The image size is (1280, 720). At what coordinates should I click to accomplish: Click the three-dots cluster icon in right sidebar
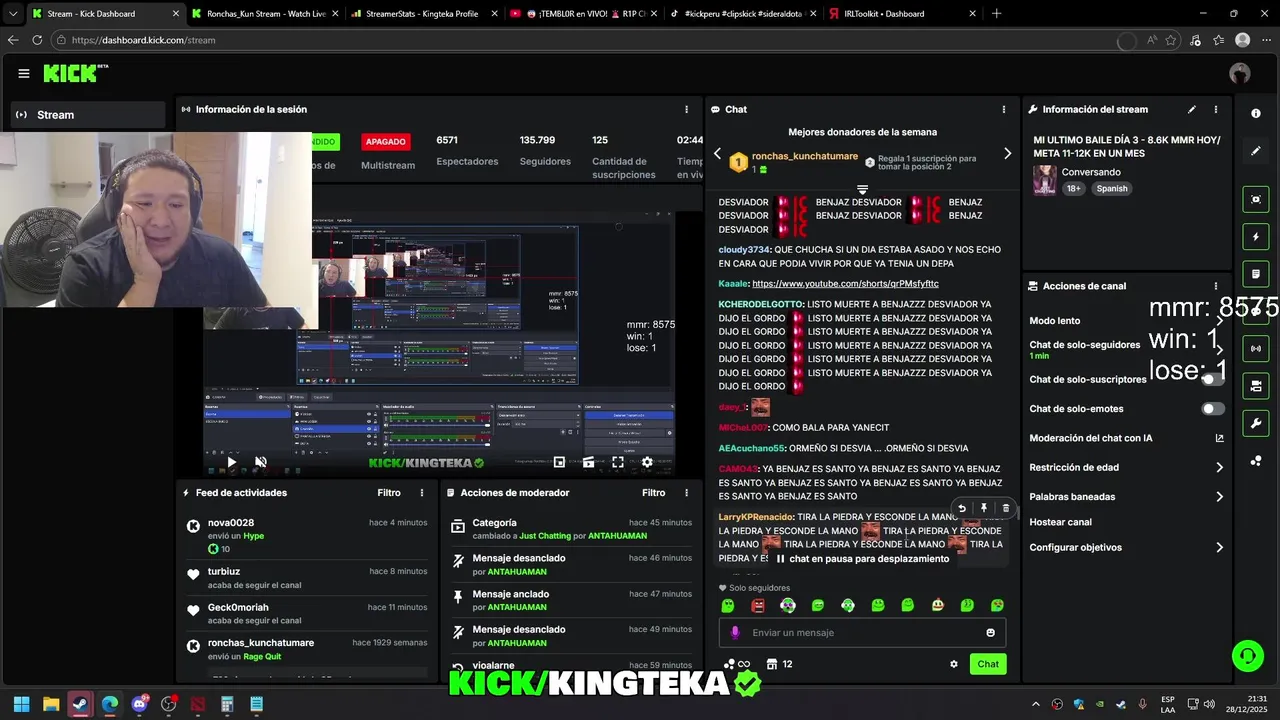[x=1256, y=460]
